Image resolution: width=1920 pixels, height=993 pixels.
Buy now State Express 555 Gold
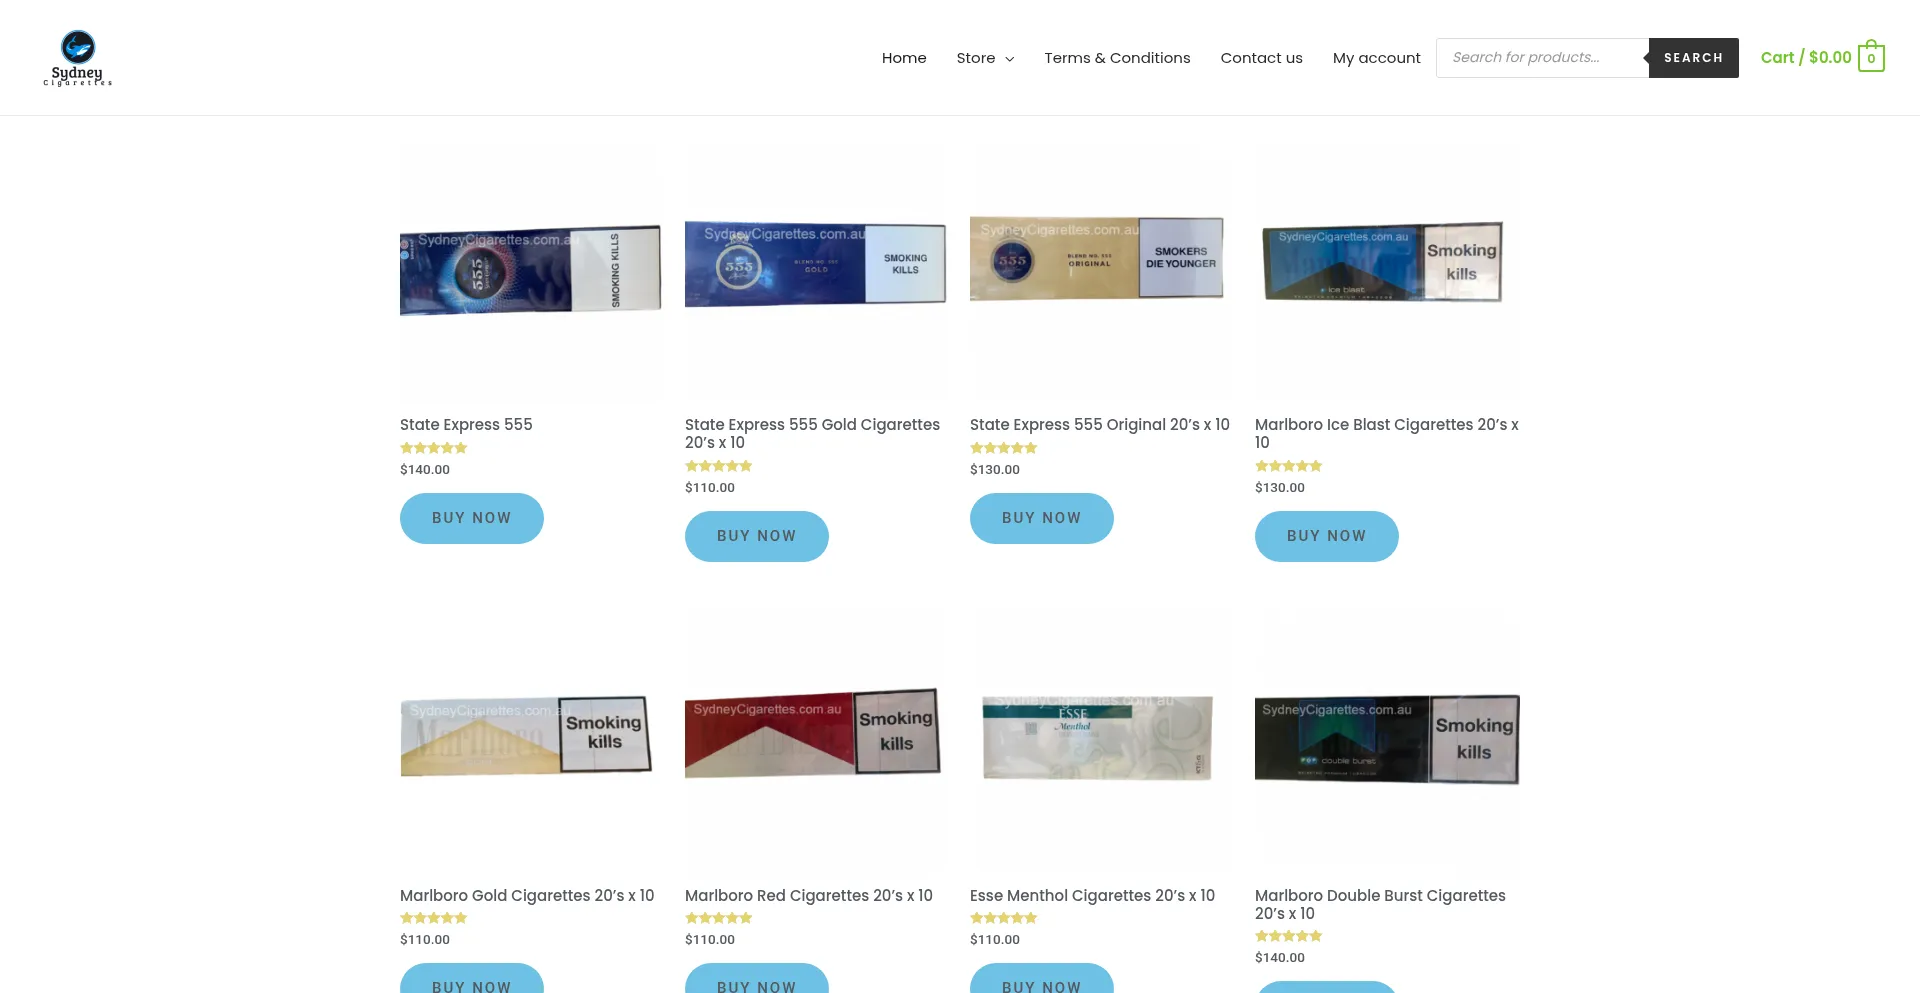point(757,536)
